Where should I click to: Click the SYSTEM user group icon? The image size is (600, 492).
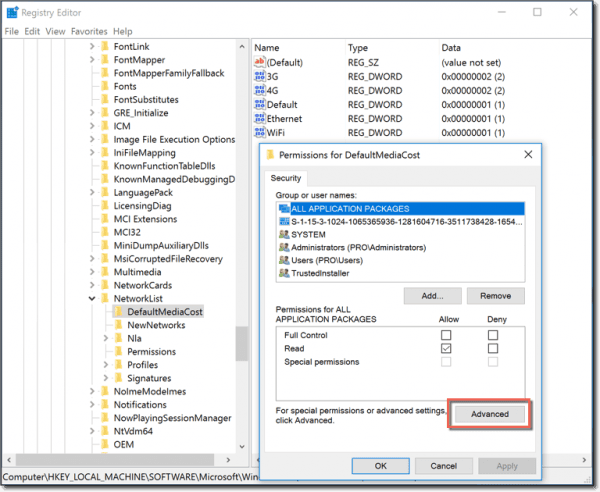(284, 234)
